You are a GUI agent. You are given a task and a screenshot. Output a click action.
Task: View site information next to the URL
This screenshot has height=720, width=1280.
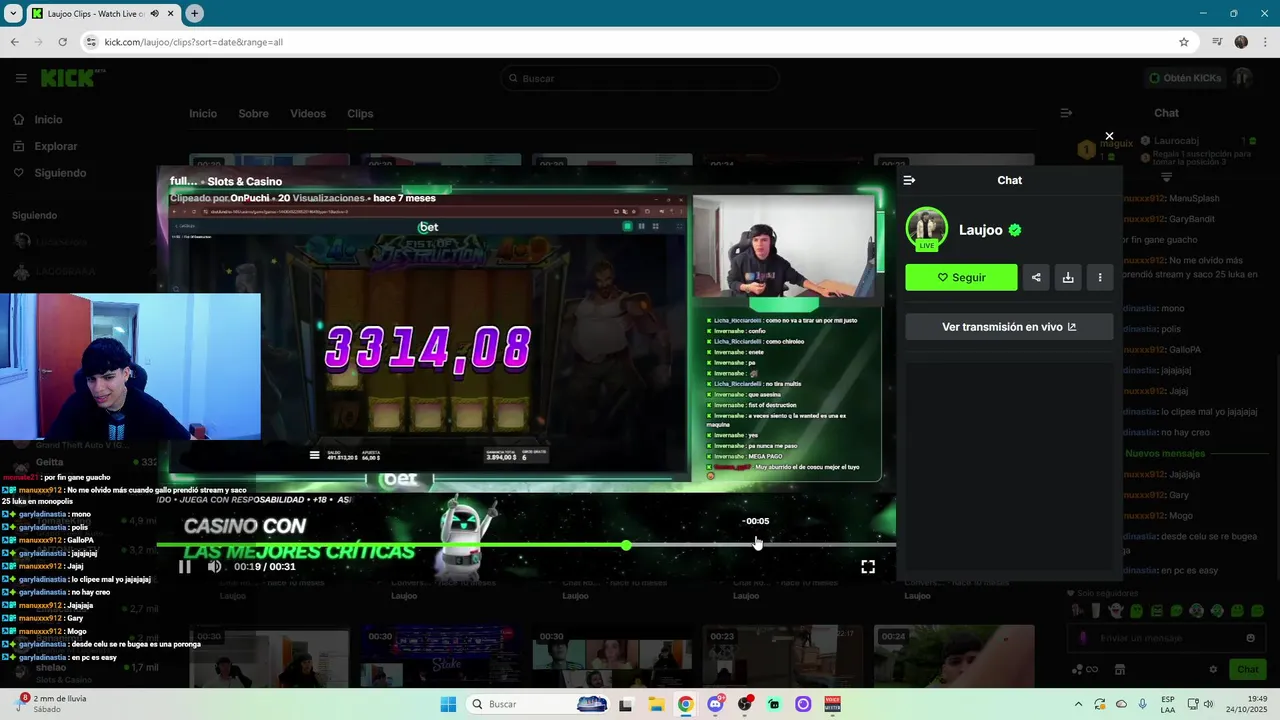tap(91, 42)
